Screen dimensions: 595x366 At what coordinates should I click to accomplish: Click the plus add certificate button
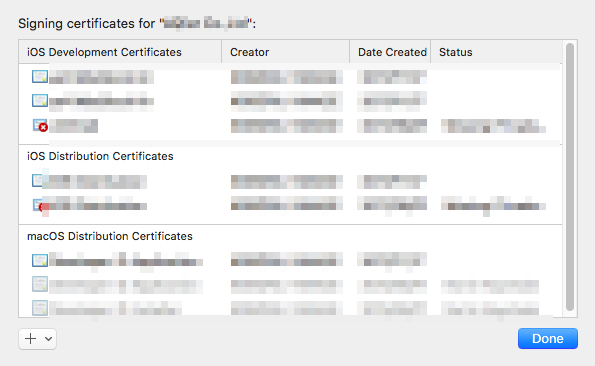pyautogui.click(x=30, y=338)
